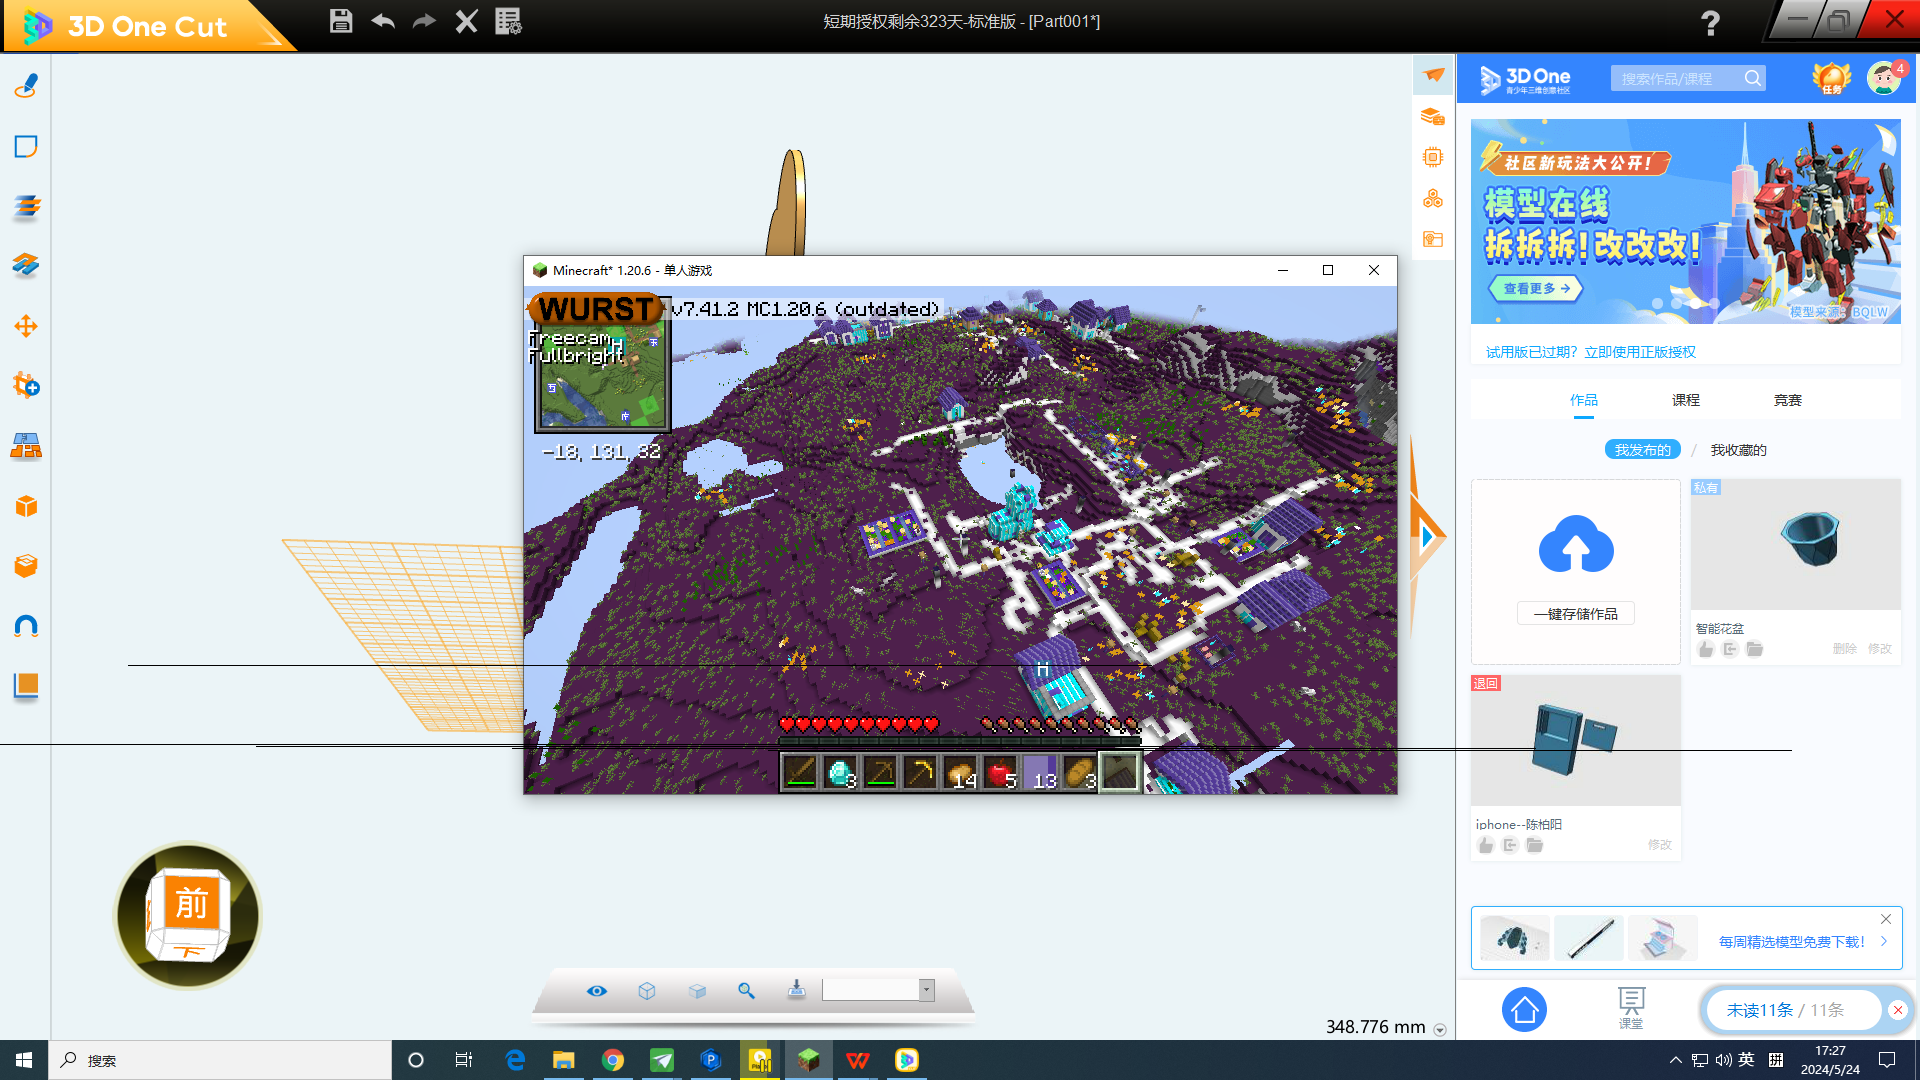Screen dimensions: 1920x1080
Task: Click the 立即使用正版授权 link
Action: pos(1640,352)
